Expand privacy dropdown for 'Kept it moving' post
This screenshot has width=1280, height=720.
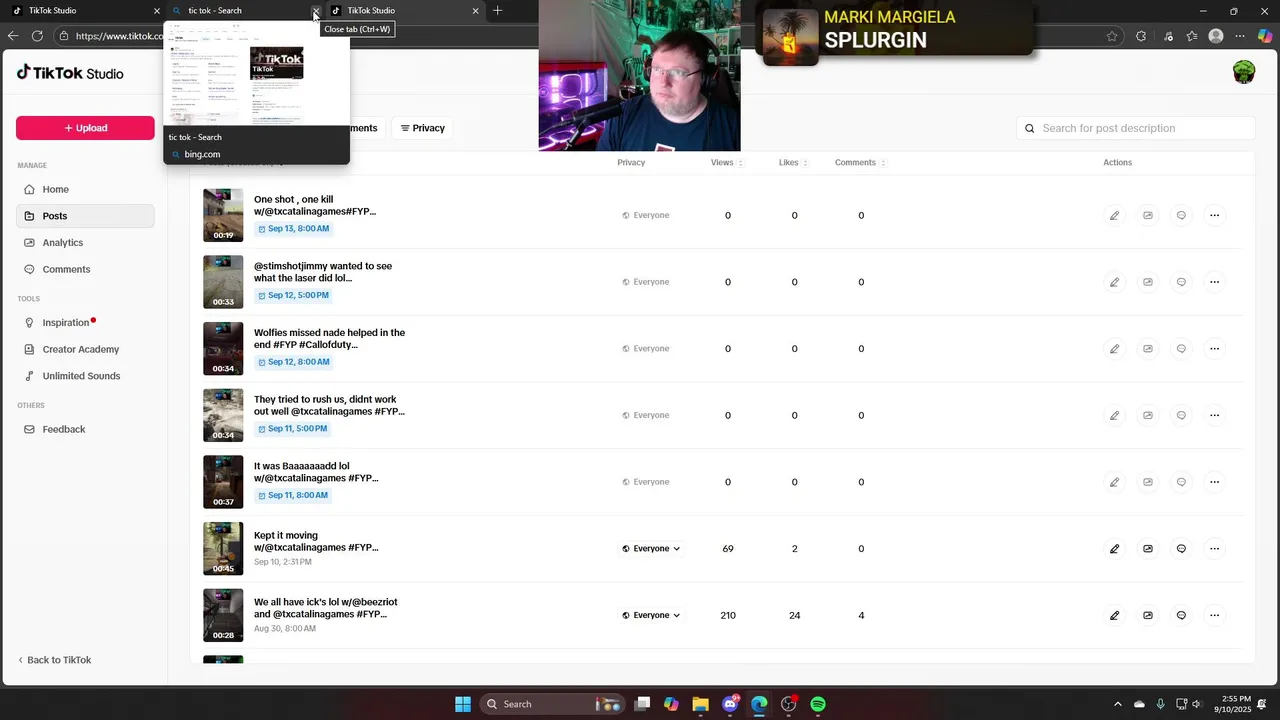pos(651,549)
